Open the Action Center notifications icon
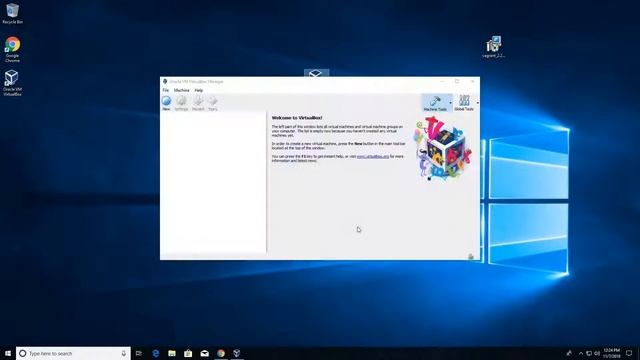Screen dimensions: 640x360 click(x=629, y=353)
